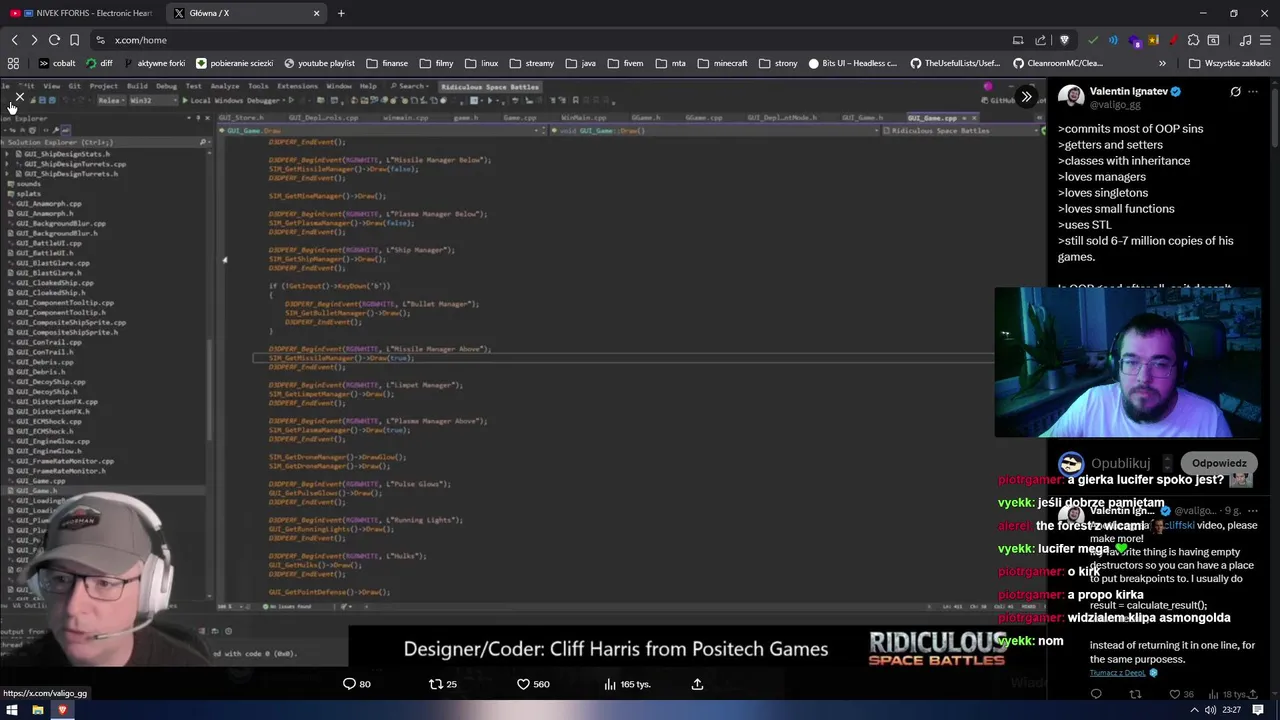
Task: Open the extensions puzzle menu
Action: click(1193, 40)
